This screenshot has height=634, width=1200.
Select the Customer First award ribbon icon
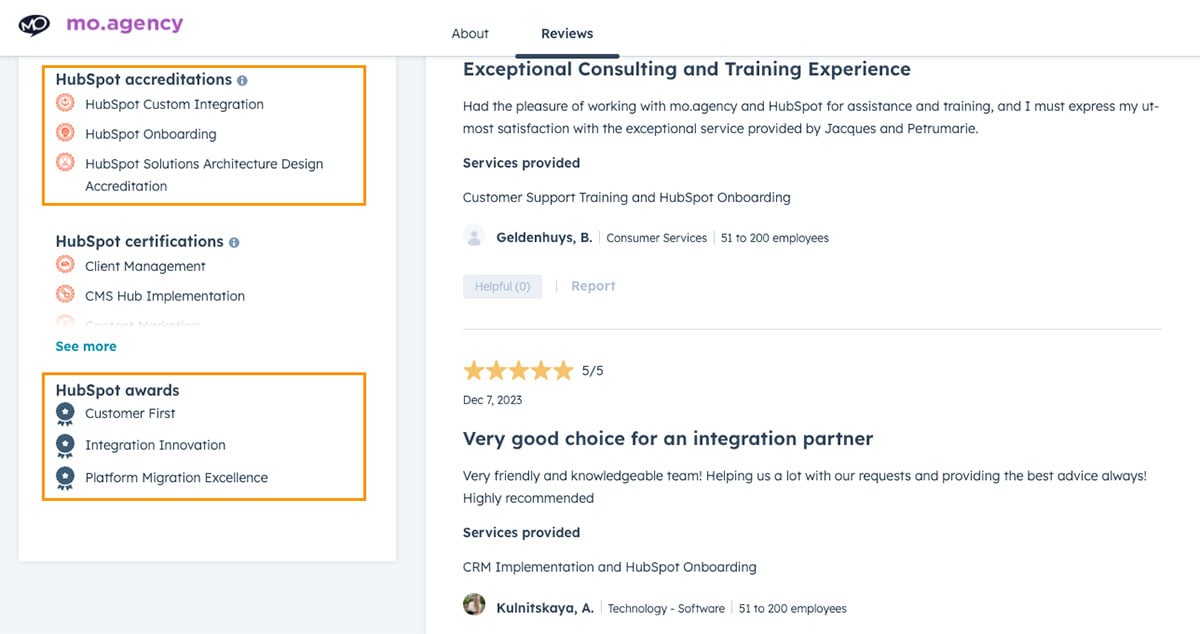point(64,413)
